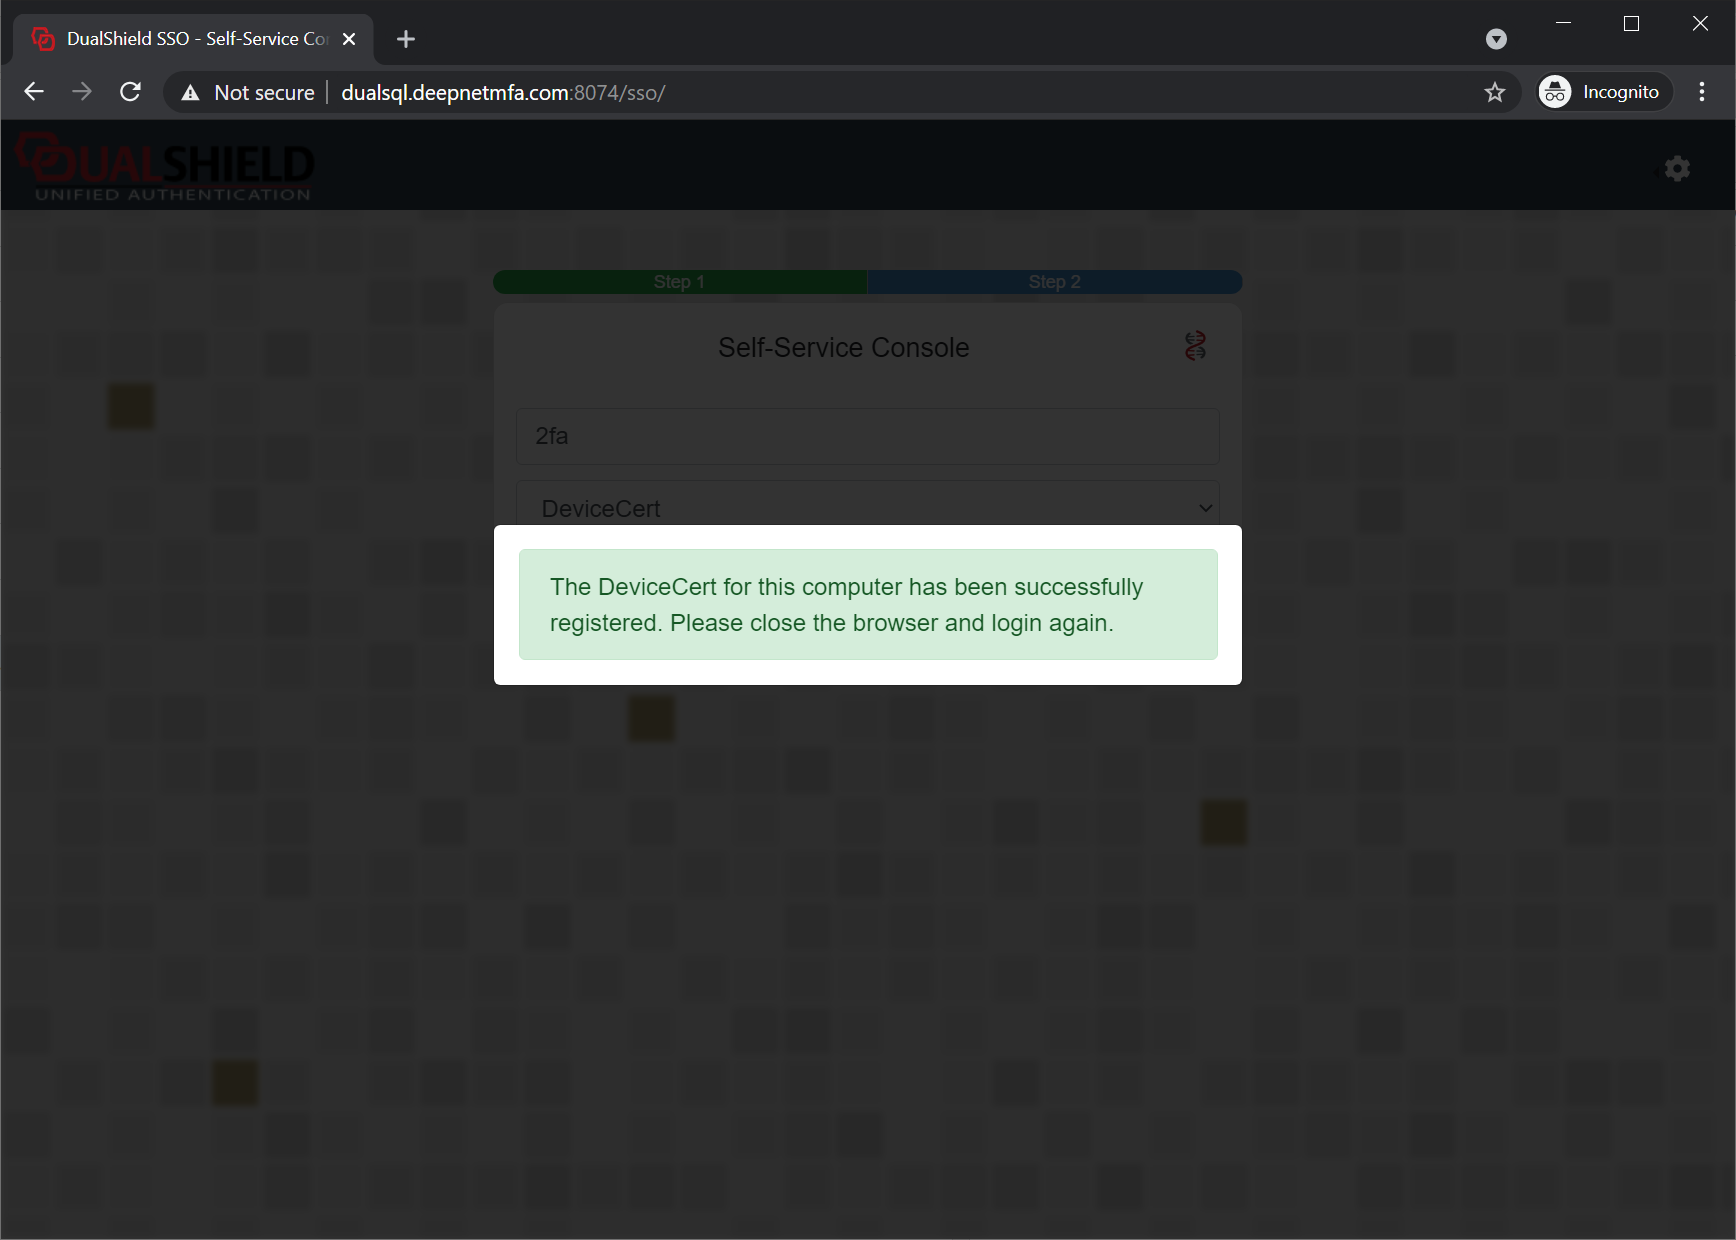Click the settings gear icon in header
This screenshot has height=1240, width=1736.
tap(1677, 169)
